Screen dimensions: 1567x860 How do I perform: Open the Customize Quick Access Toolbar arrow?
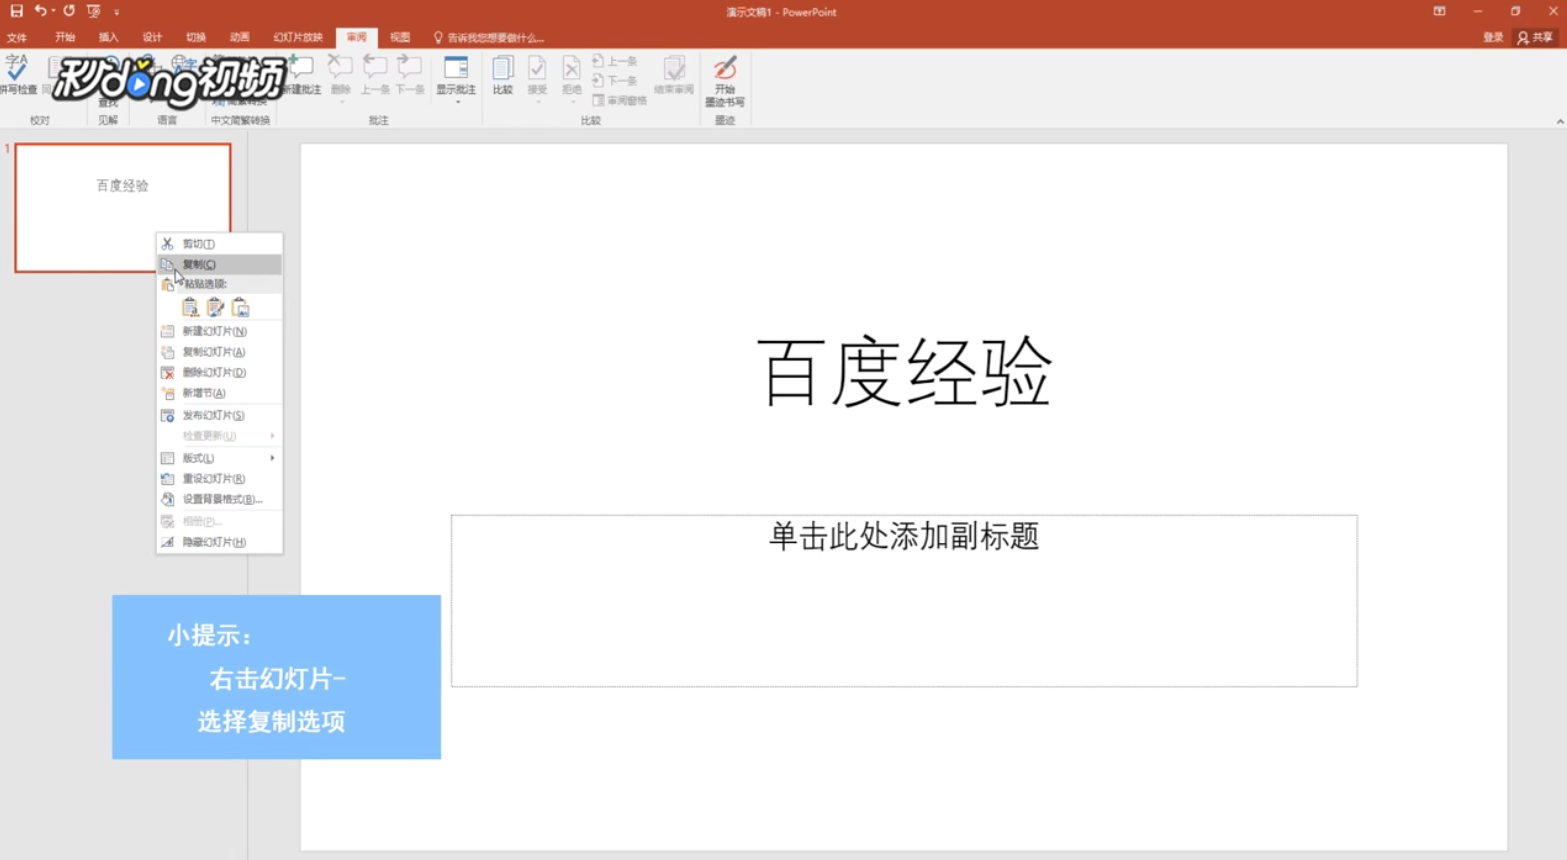pos(116,12)
